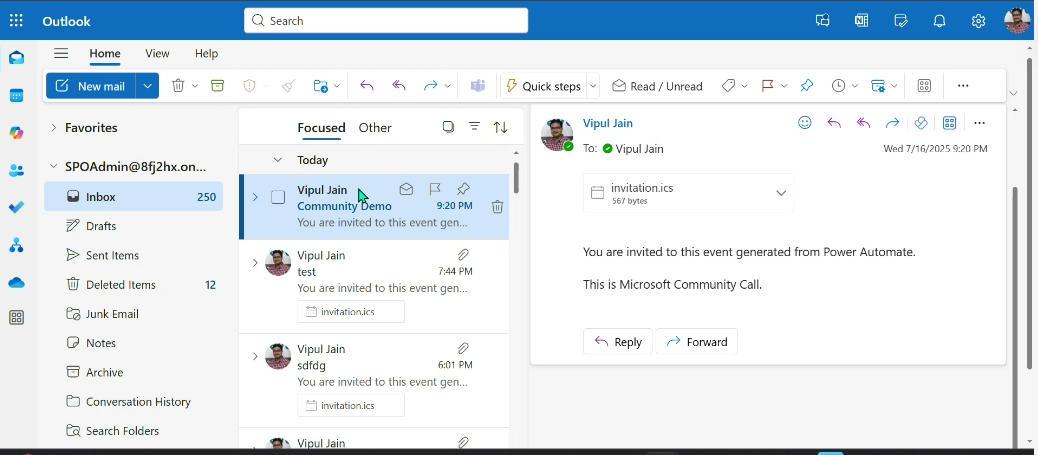This screenshot has height=455, width=1038.
Task: Click the Forward button below message
Action: (x=696, y=342)
